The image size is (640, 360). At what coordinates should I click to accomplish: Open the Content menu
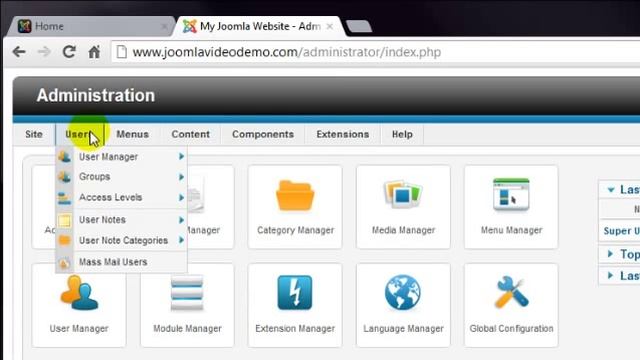click(x=191, y=134)
